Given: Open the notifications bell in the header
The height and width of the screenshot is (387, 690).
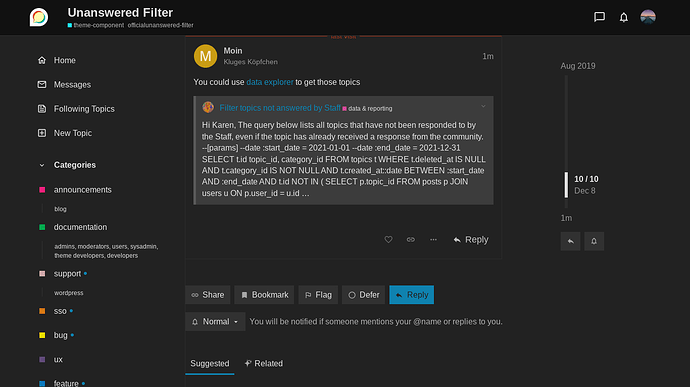Looking at the screenshot, I should click(x=624, y=17).
